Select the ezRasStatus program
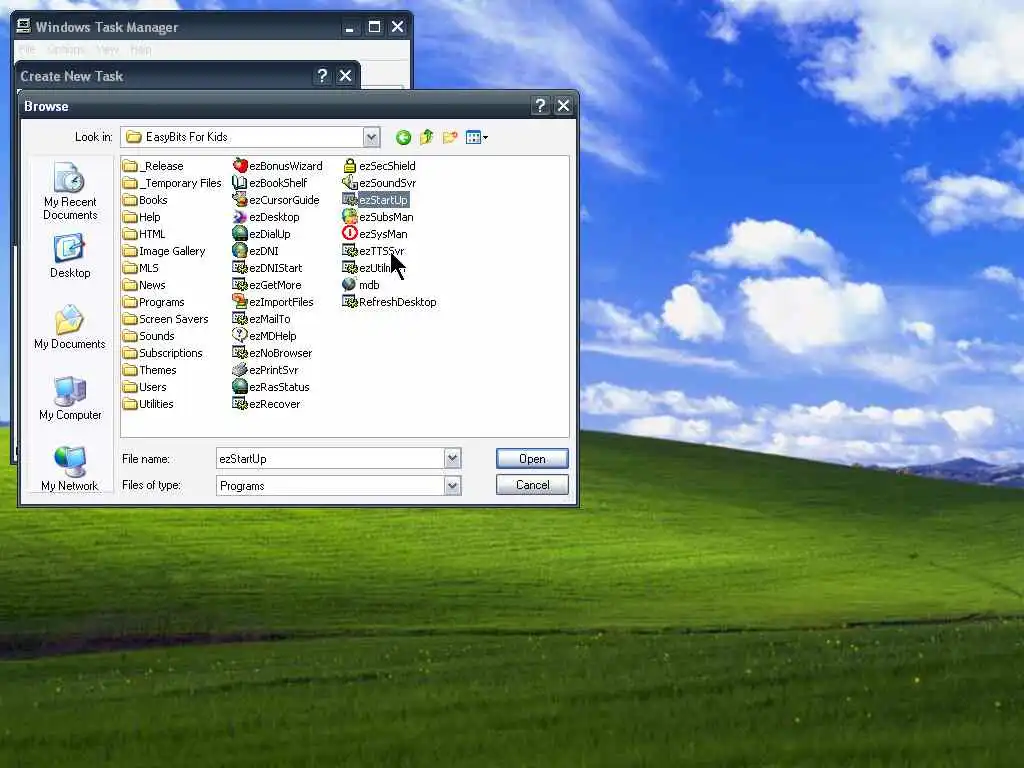Image resolution: width=1024 pixels, height=768 pixels. click(x=271, y=387)
